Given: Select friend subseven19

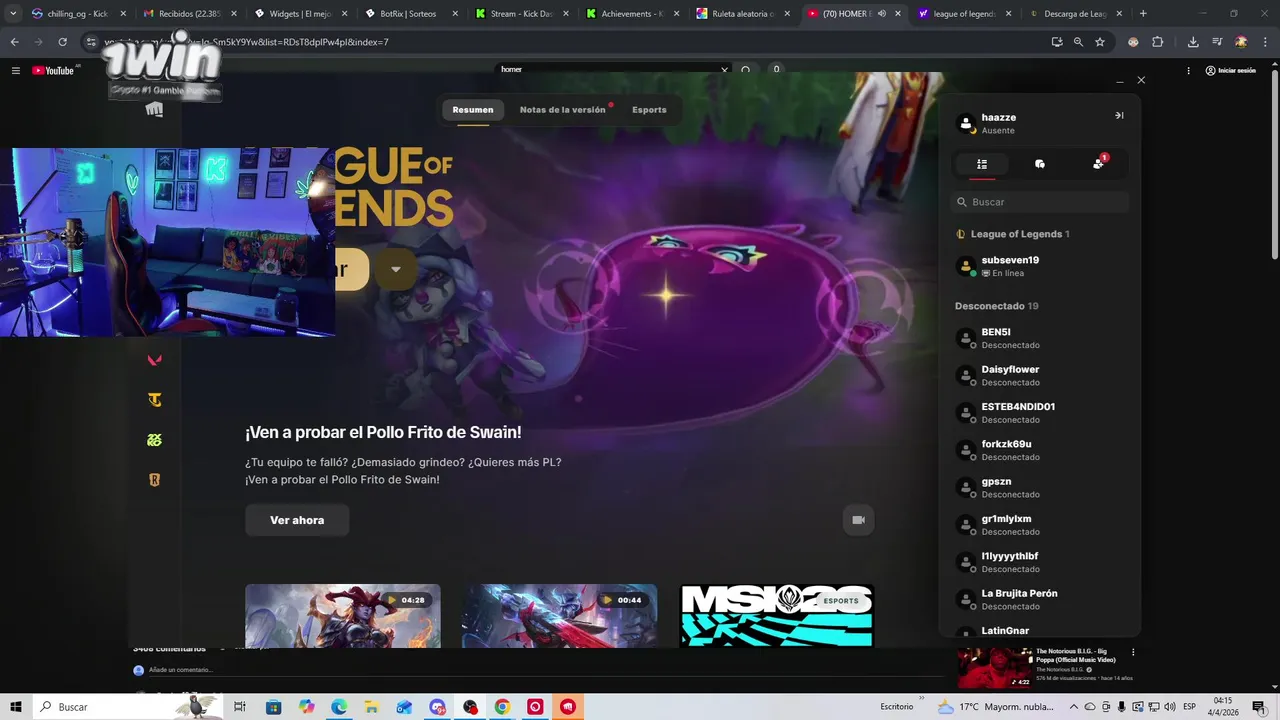Looking at the screenshot, I should pos(1040,266).
